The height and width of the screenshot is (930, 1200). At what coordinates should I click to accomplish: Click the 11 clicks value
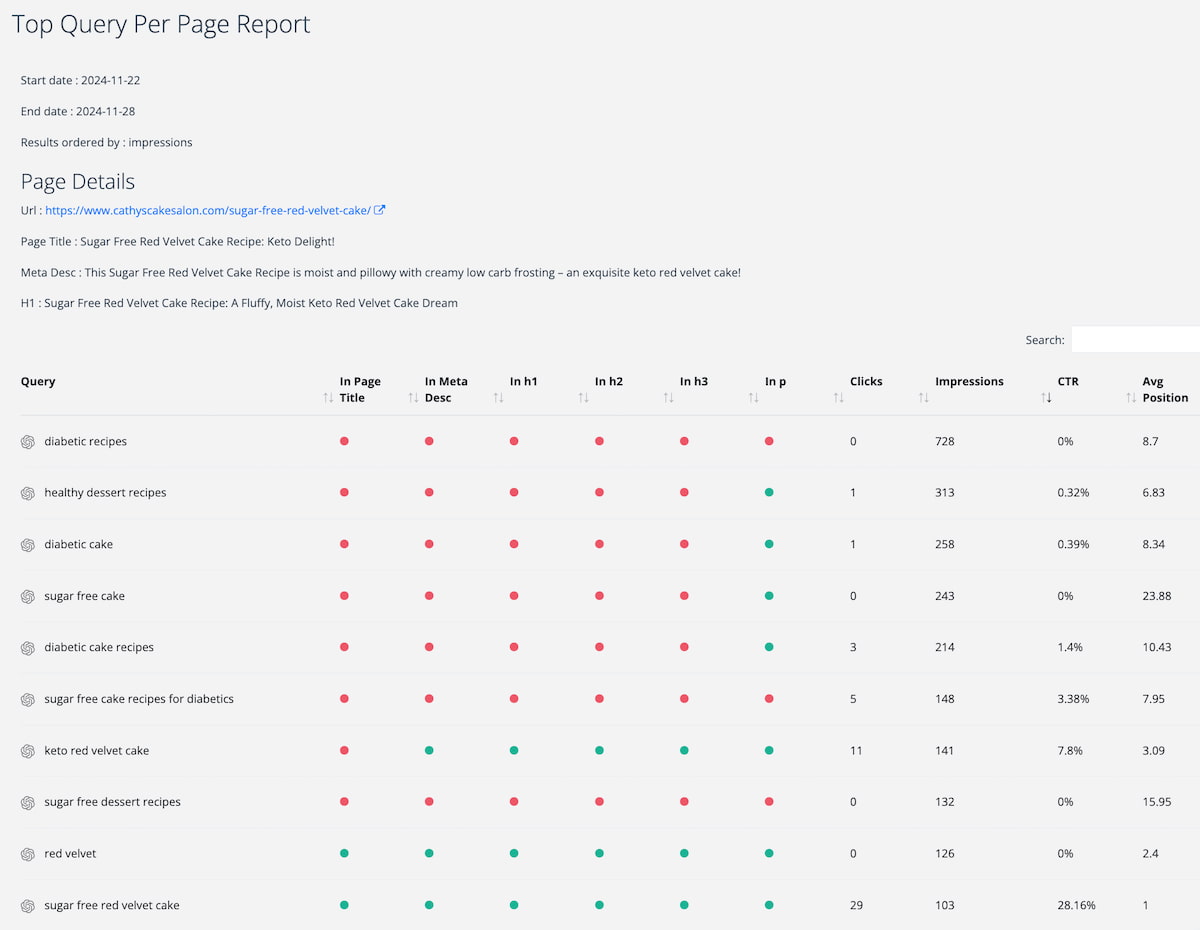click(x=856, y=751)
